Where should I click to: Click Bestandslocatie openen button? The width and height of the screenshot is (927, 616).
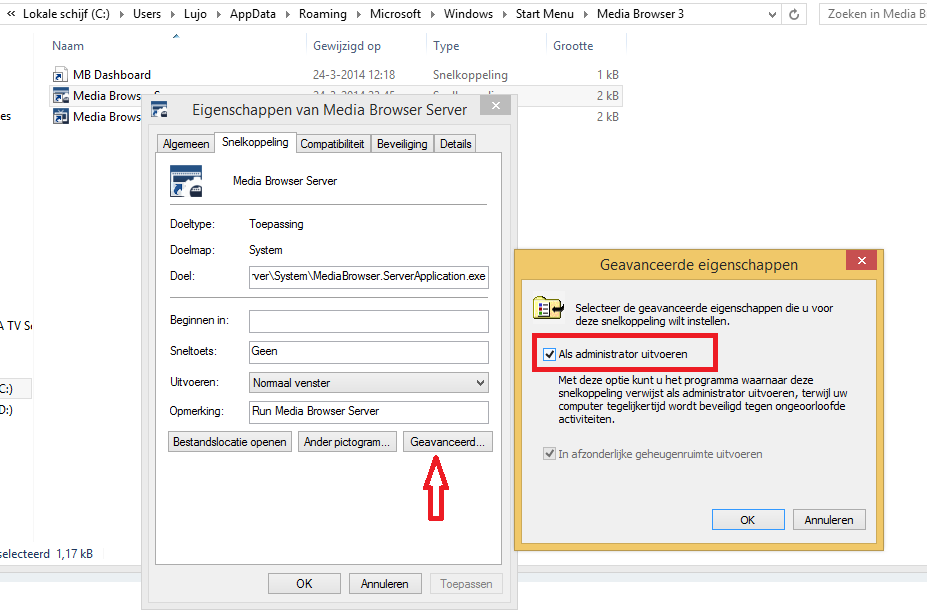[x=230, y=442]
